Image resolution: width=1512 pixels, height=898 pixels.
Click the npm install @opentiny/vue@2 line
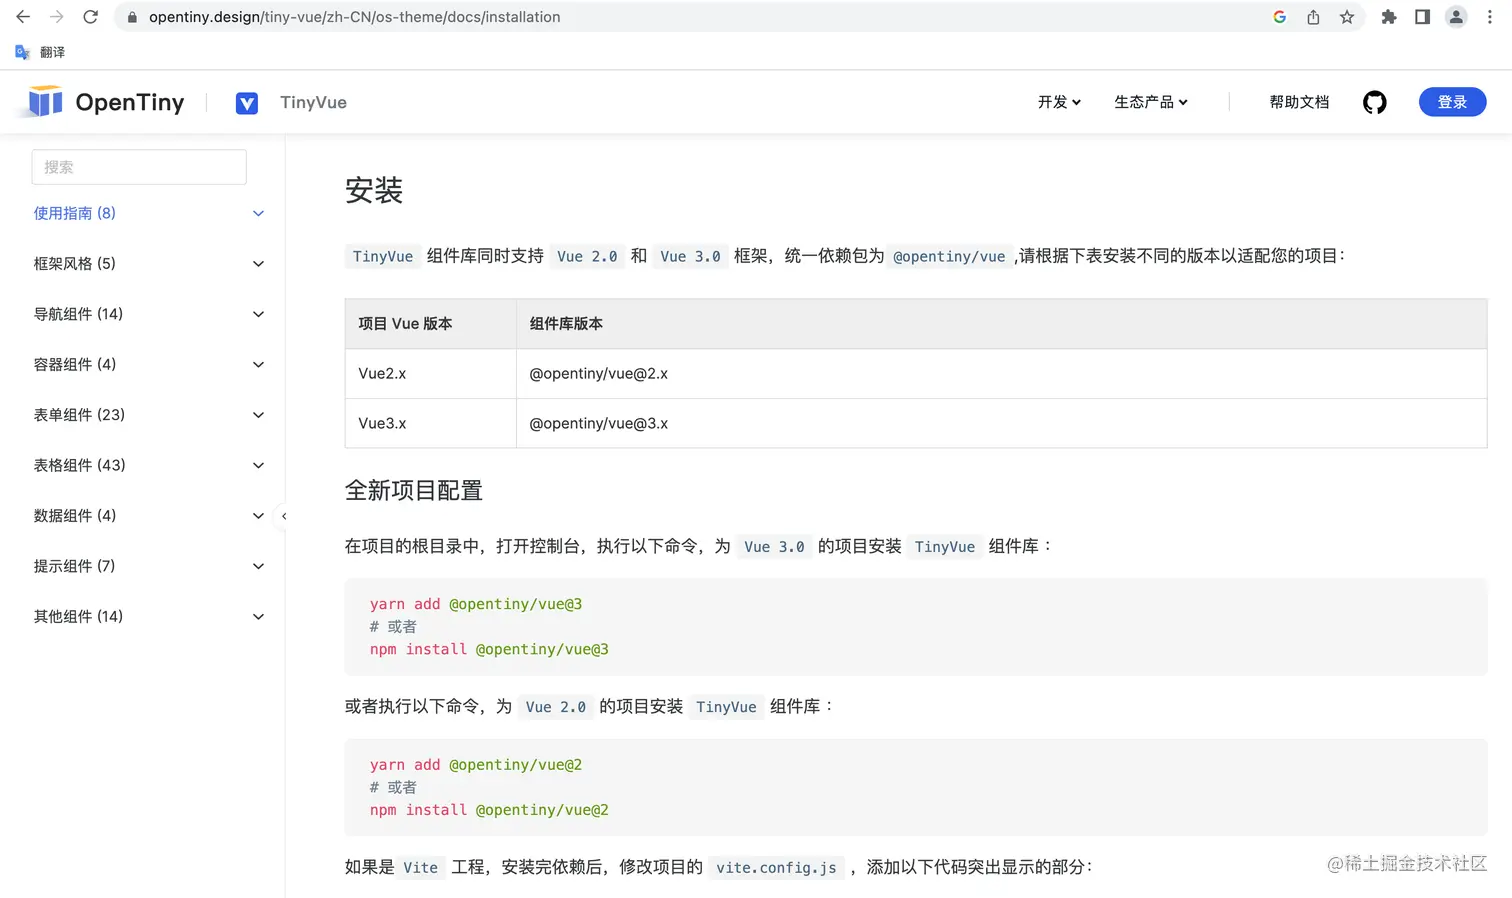489,810
